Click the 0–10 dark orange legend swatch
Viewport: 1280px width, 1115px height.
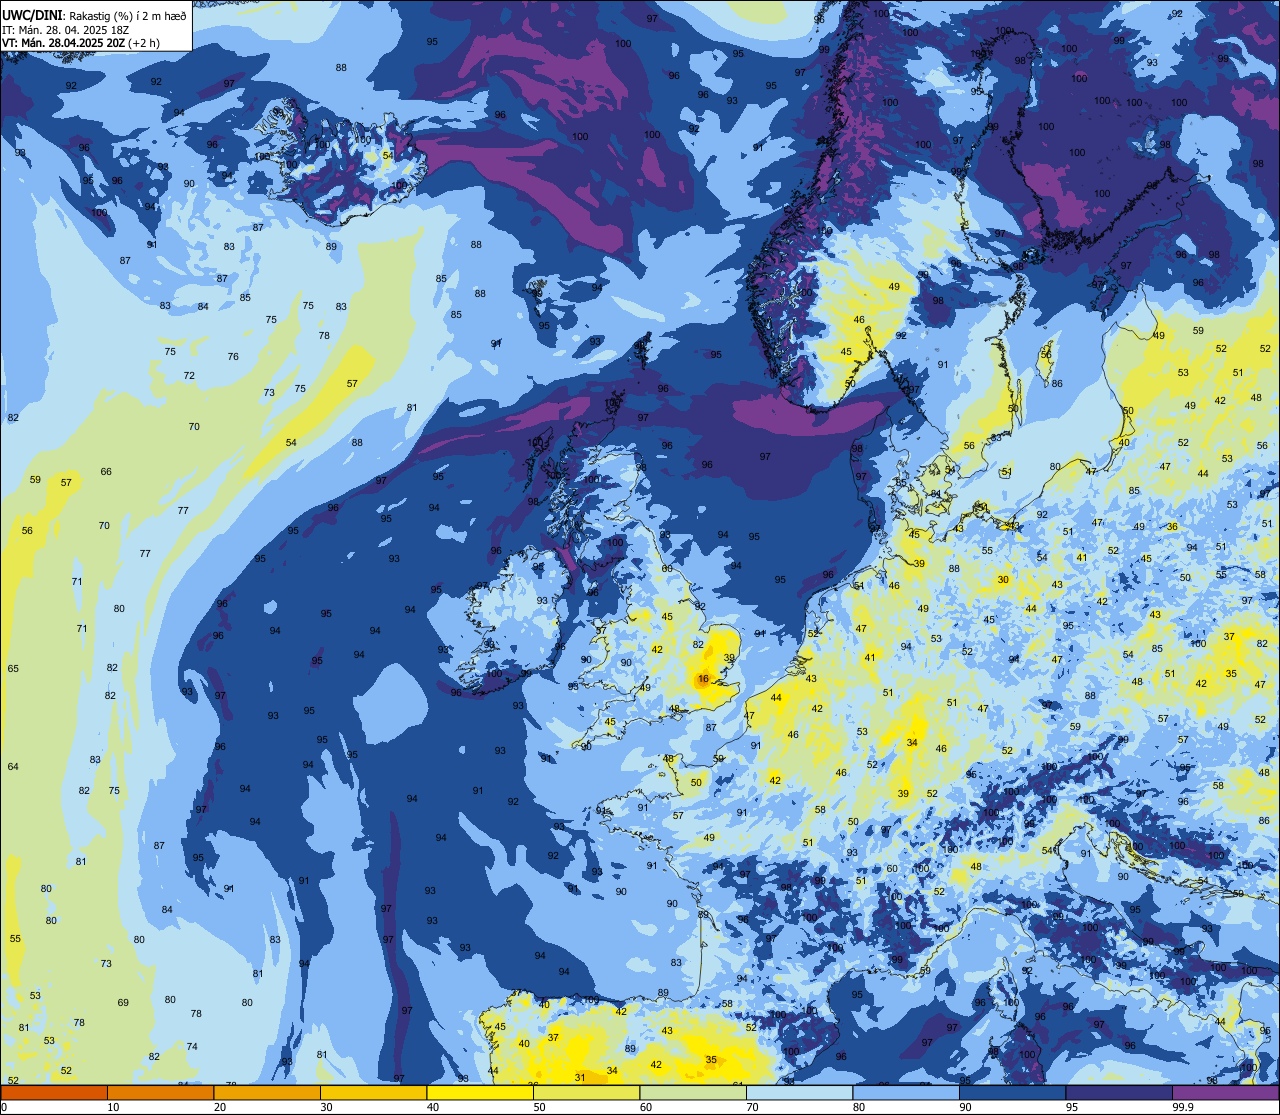(x=54, y=1092)
